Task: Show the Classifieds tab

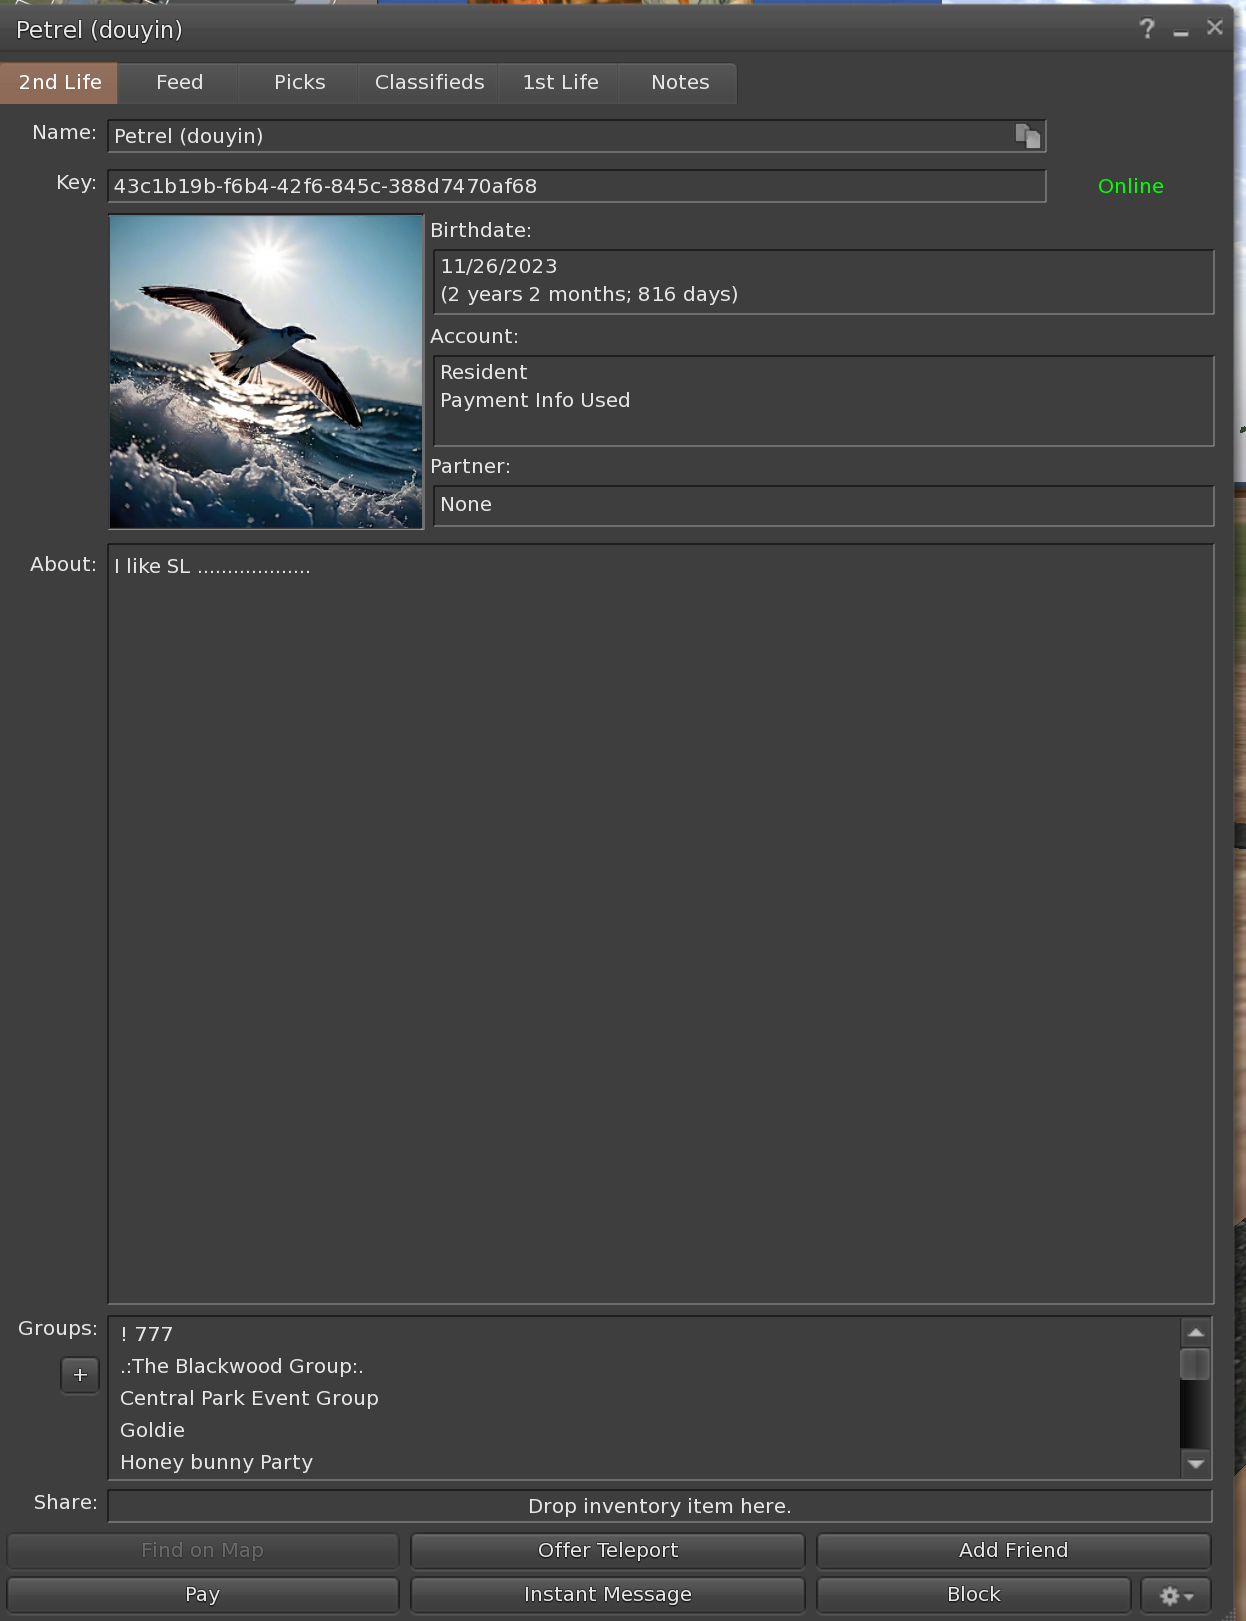Action: 429,83
